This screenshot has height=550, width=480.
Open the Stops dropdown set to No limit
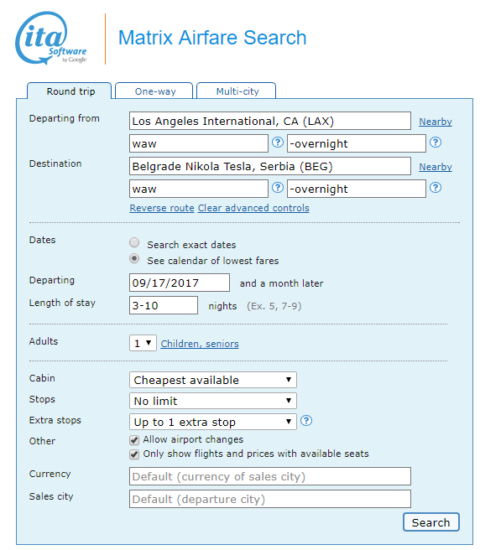pyautogui.click(x=213, y=401)
